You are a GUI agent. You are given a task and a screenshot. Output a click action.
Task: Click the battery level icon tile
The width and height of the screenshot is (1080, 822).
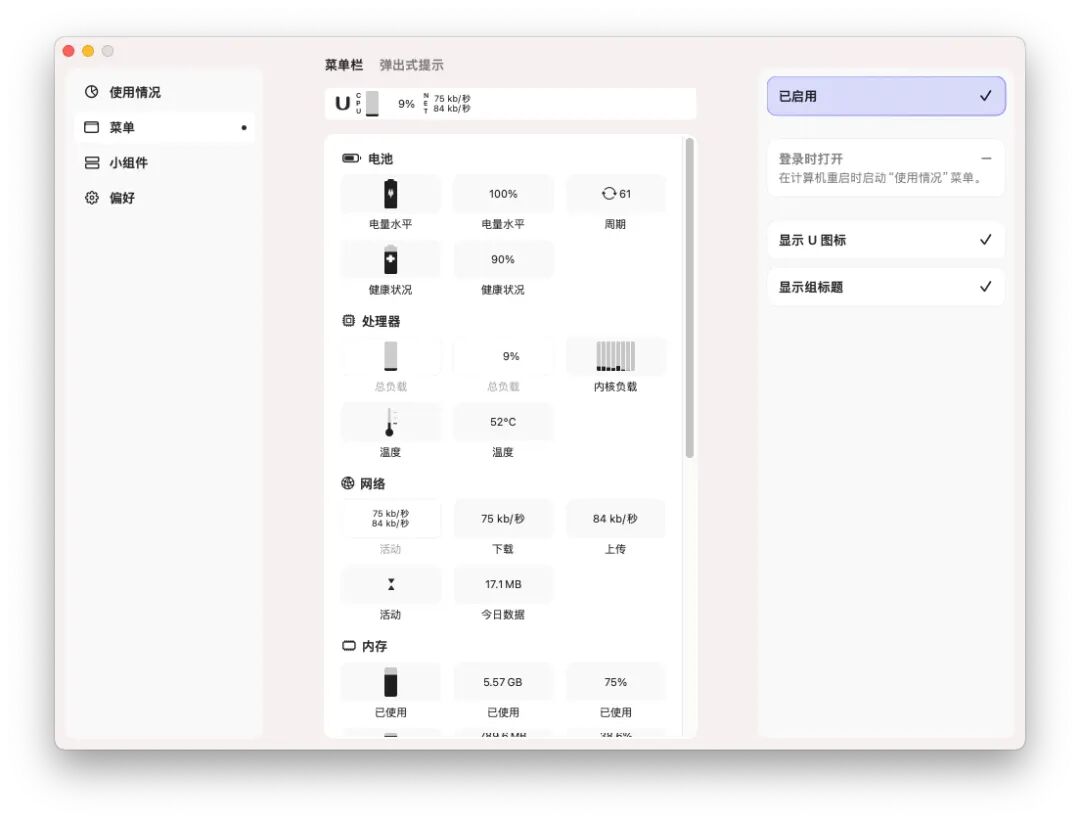point(391,194)
